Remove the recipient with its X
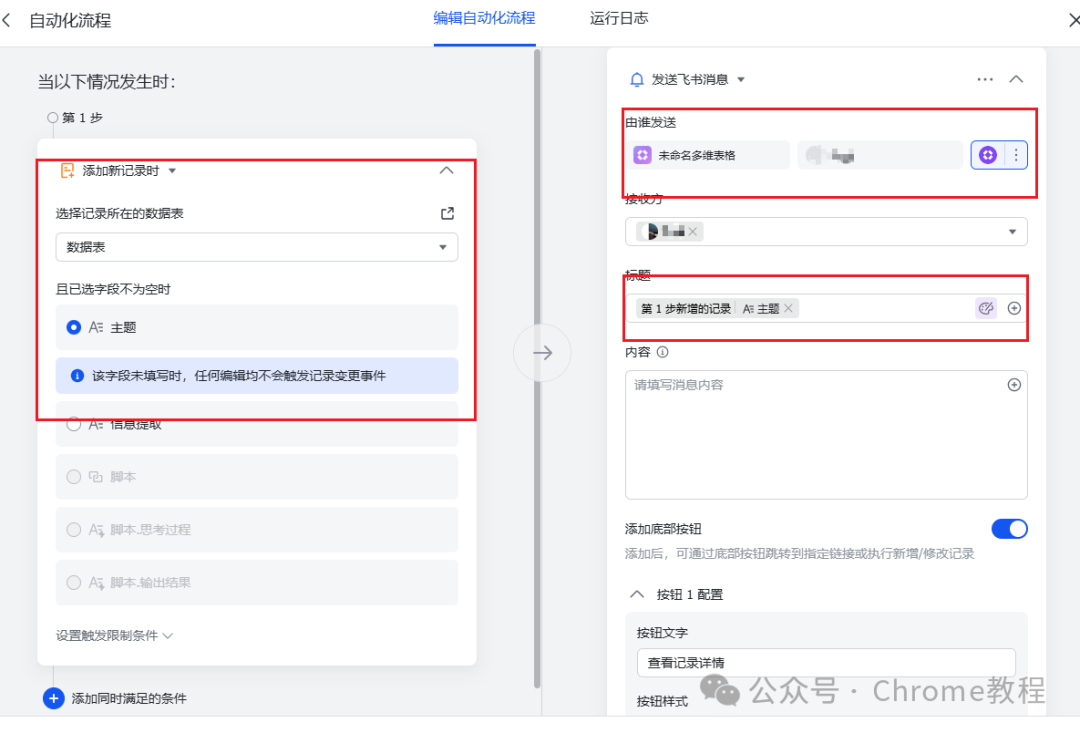Image resolution: width=1080 pixels, height=733 pixels. coord(693,231)
